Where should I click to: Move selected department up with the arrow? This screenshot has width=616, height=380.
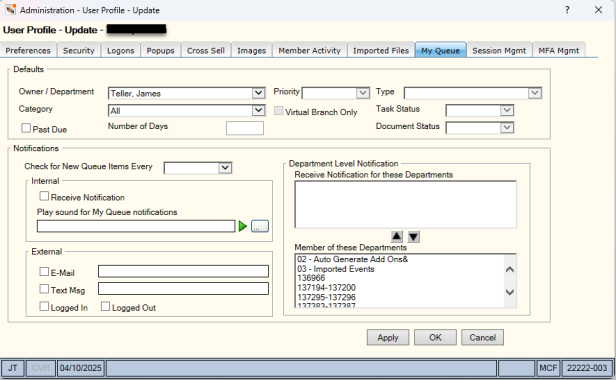[x=396, y=236]
